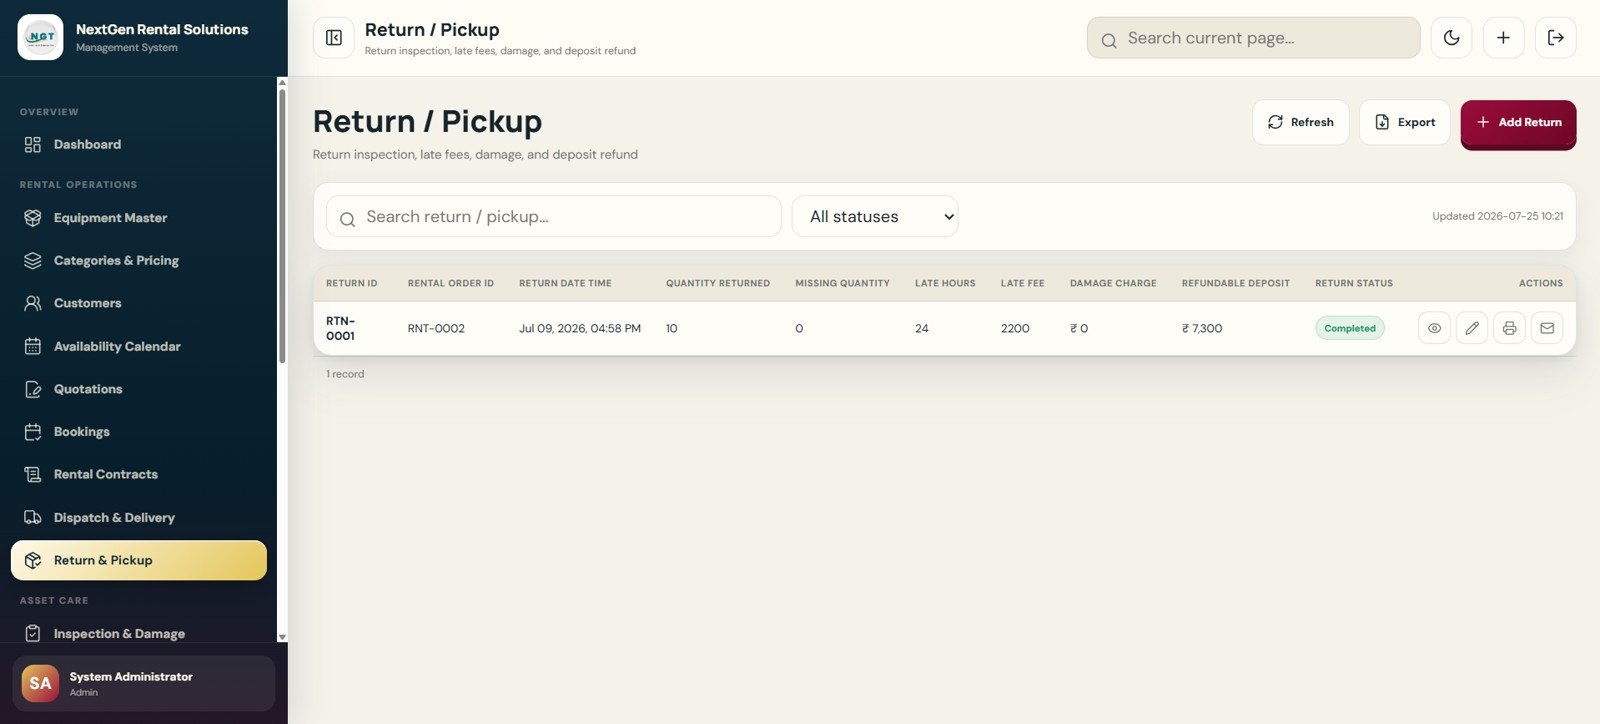
Task: Click the NextGen Rental Solutions logo
Action: coord(40,37)
